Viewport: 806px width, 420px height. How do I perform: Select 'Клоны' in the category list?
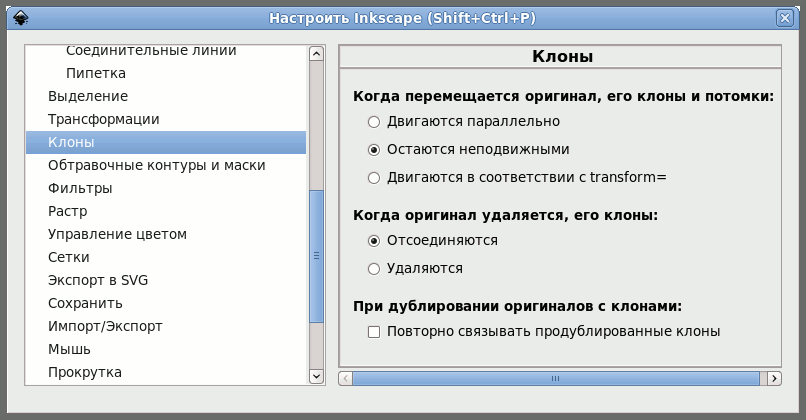[166, 142]
